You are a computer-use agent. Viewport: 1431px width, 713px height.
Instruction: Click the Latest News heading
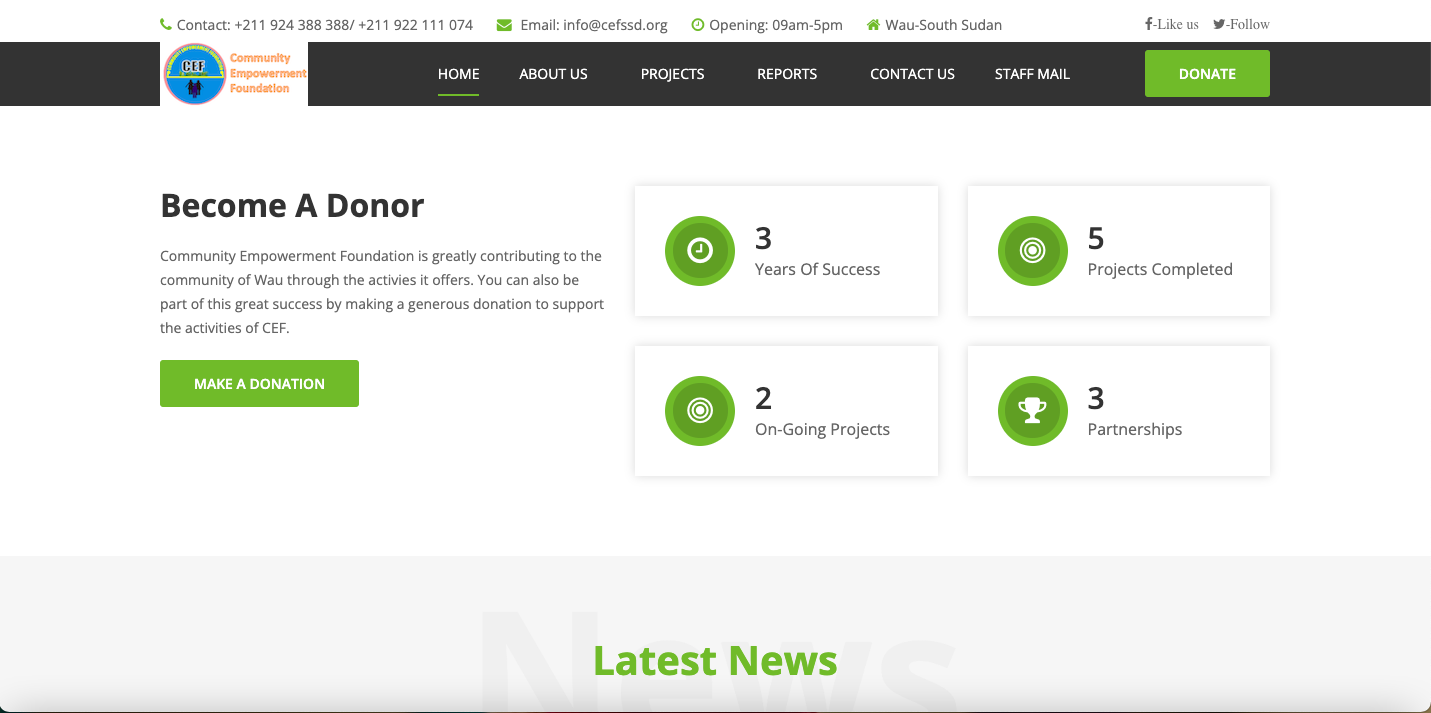point(715,660)
